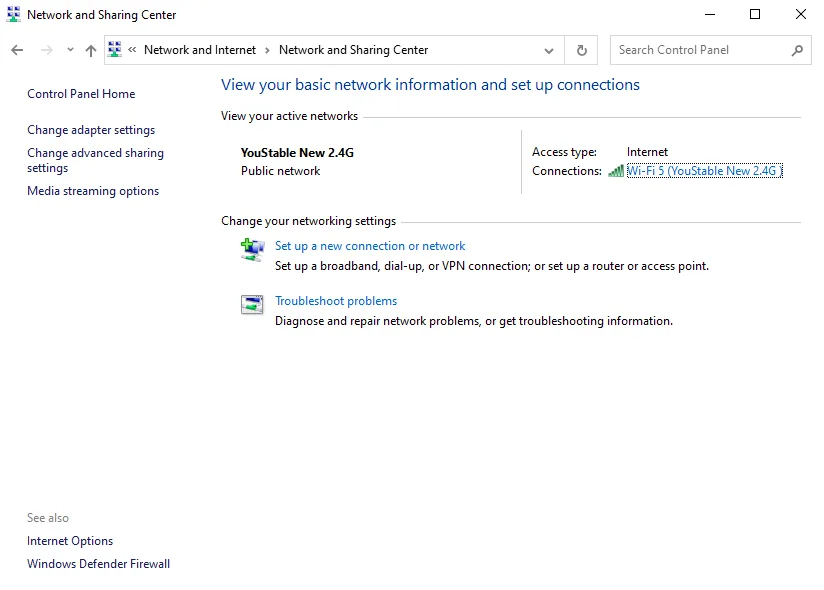Launch Troubleshoot problems

(336, 301)
